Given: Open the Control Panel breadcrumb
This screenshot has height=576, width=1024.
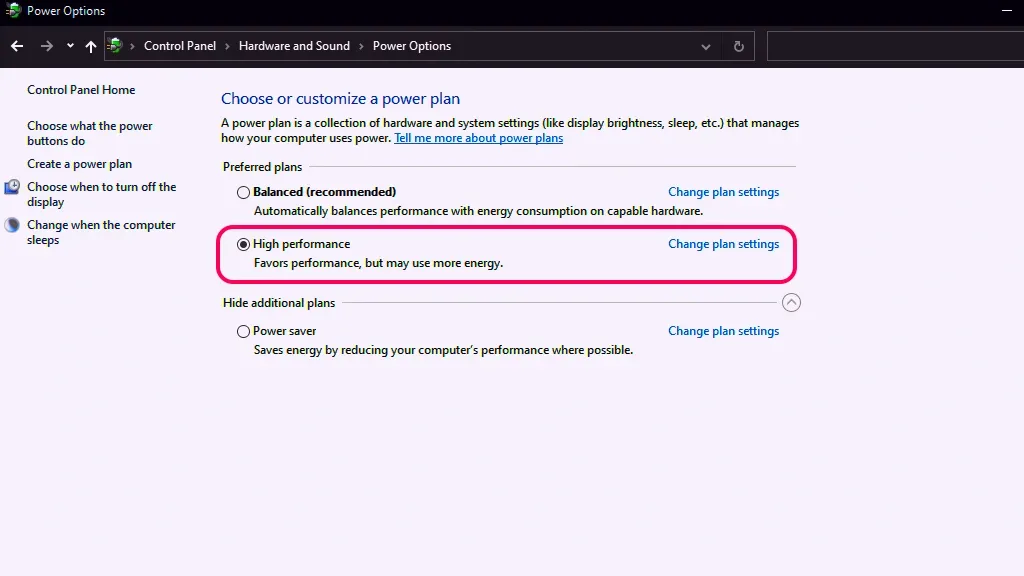Looking at the screenshot, I should (180, 46).
